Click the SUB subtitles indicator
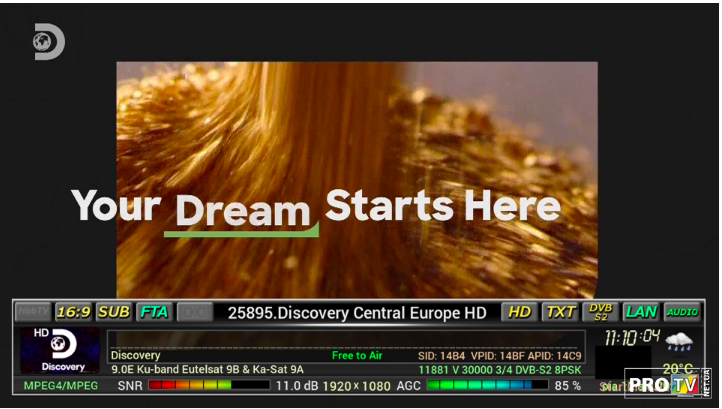Screen dimensions: 722x409 114,312
